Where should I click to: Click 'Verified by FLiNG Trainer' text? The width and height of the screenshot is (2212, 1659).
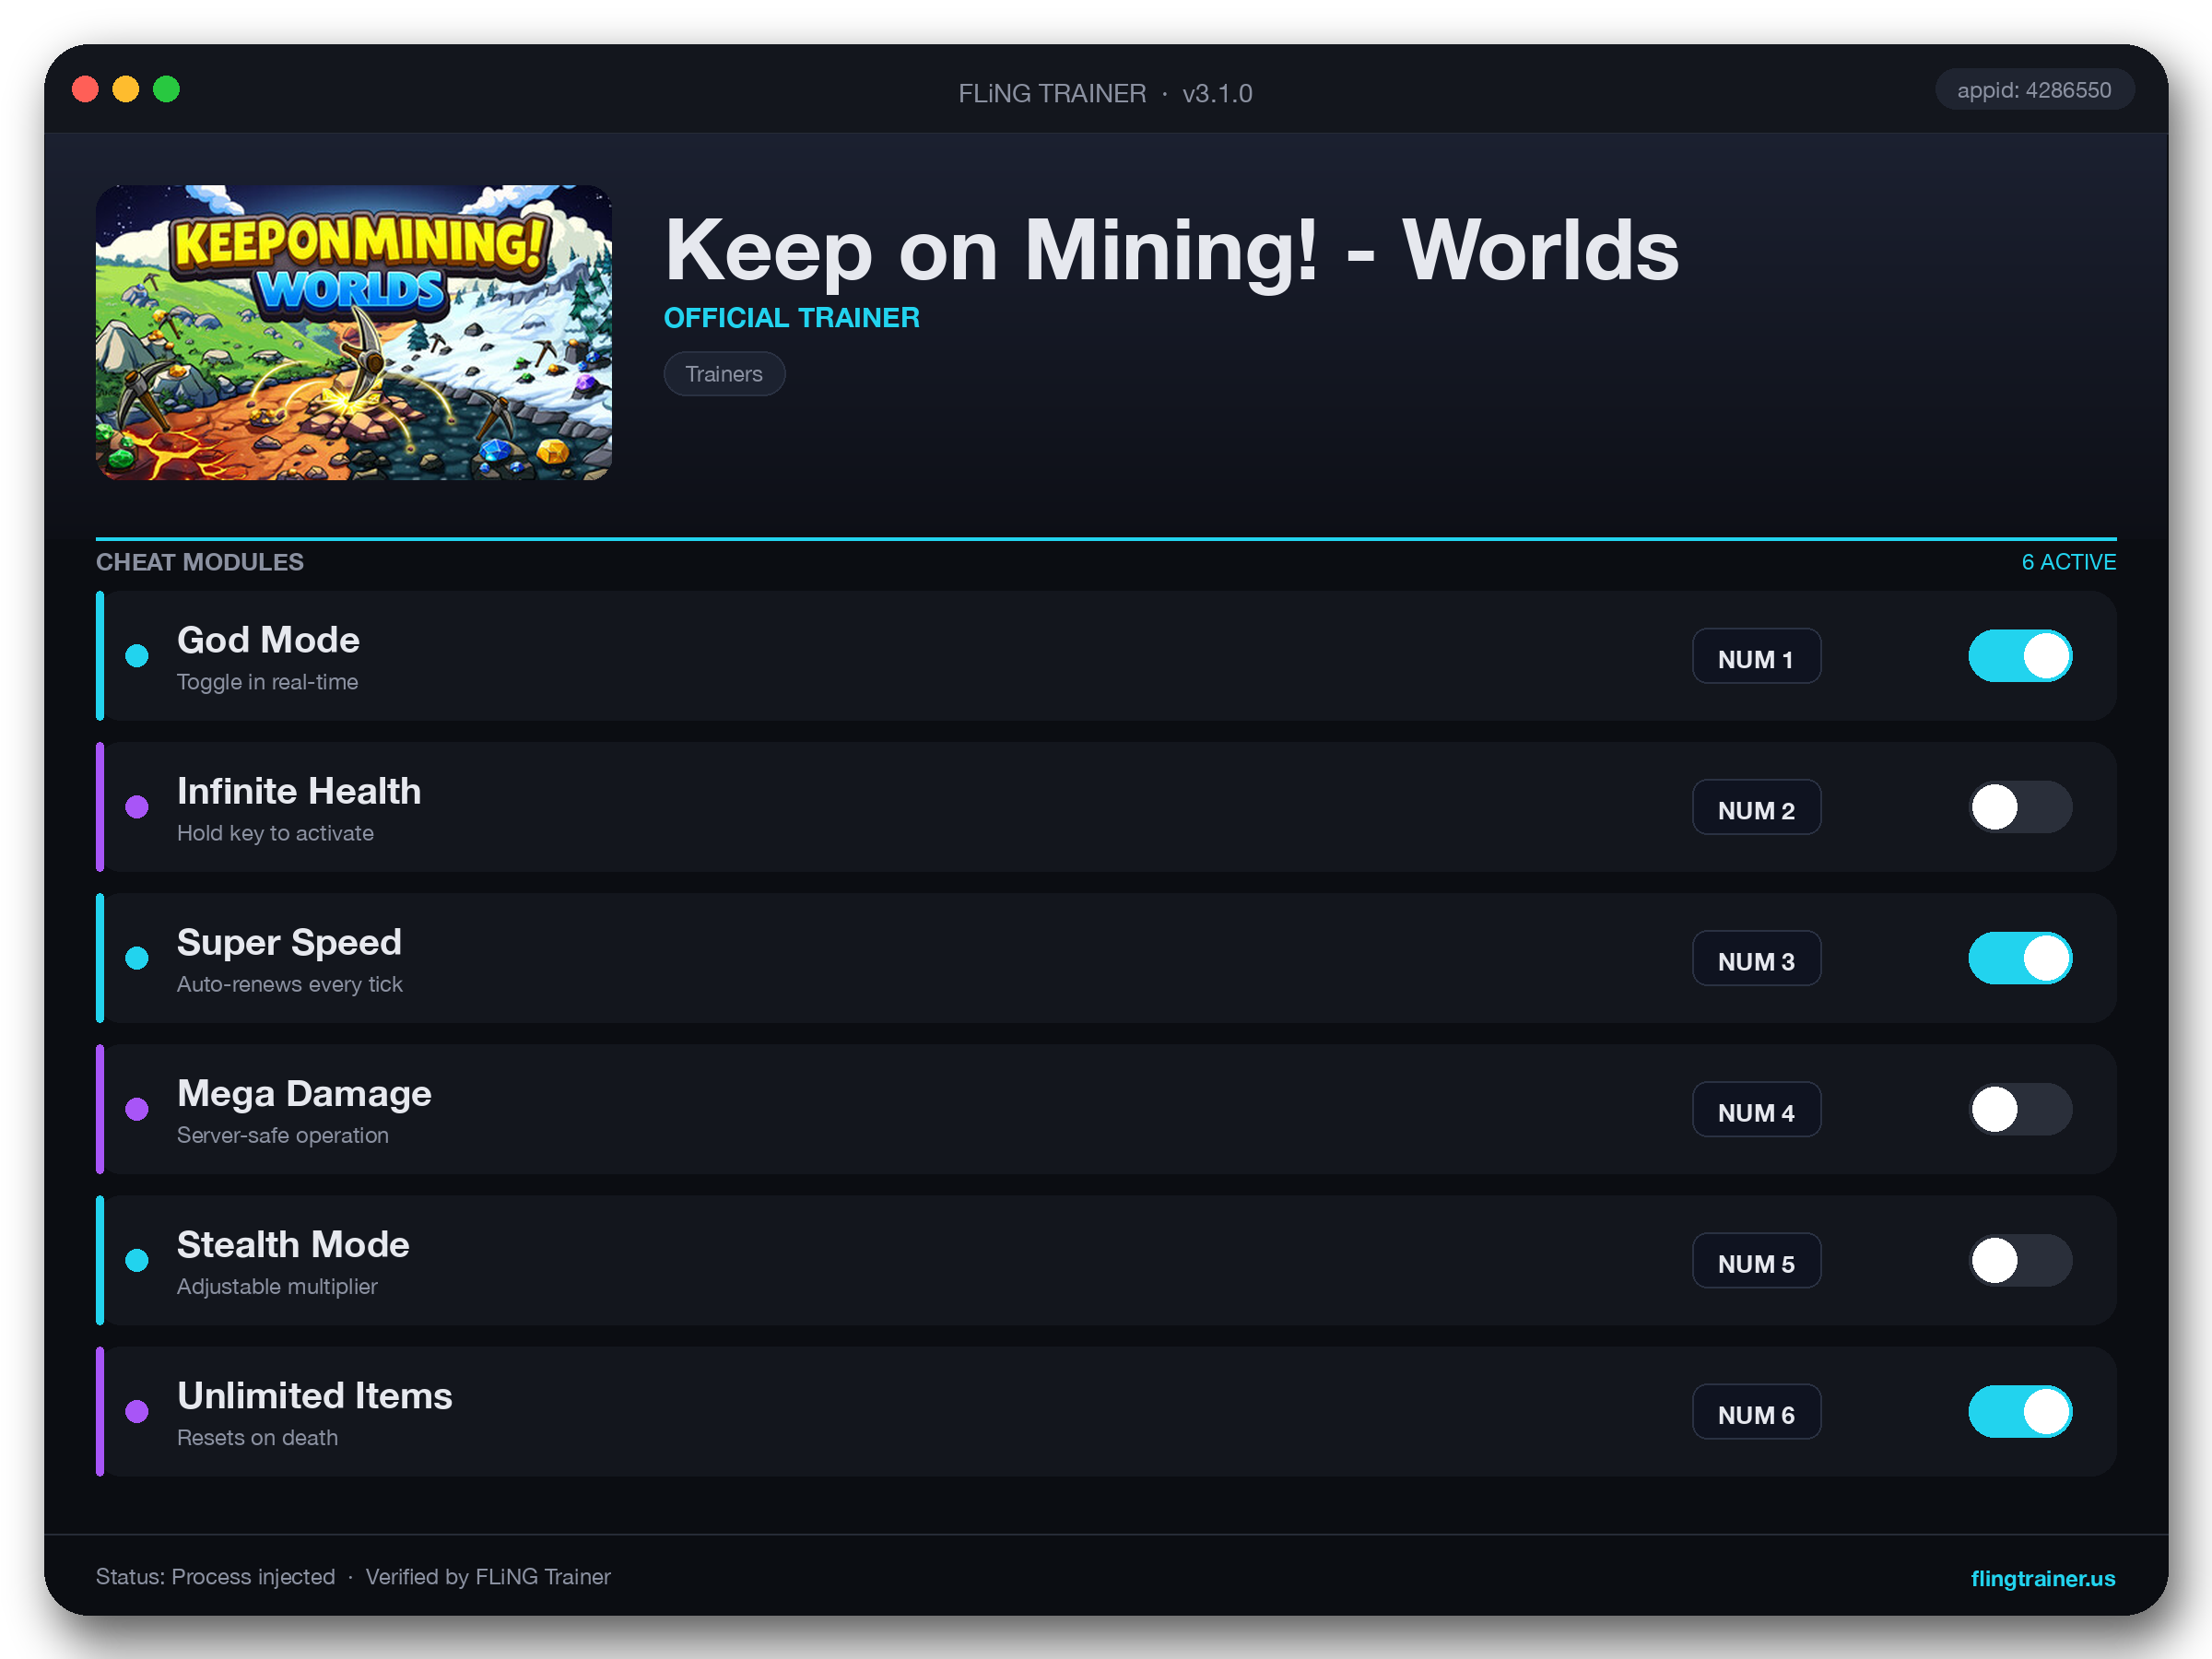[488, 1577]
